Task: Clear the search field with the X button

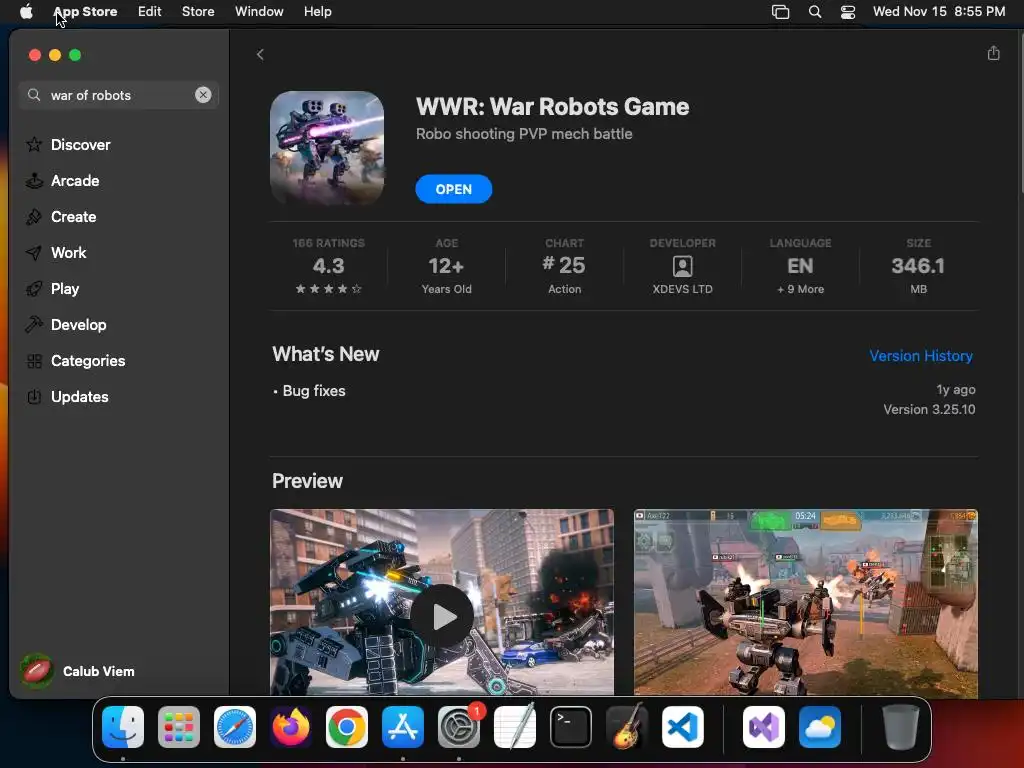Action: pos(203,95)
